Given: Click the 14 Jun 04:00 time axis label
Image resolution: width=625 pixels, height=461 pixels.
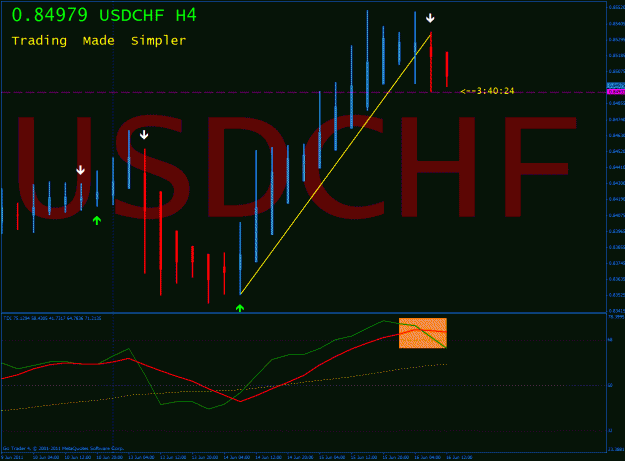Looking at the screenshot, I should pos(236,457).
